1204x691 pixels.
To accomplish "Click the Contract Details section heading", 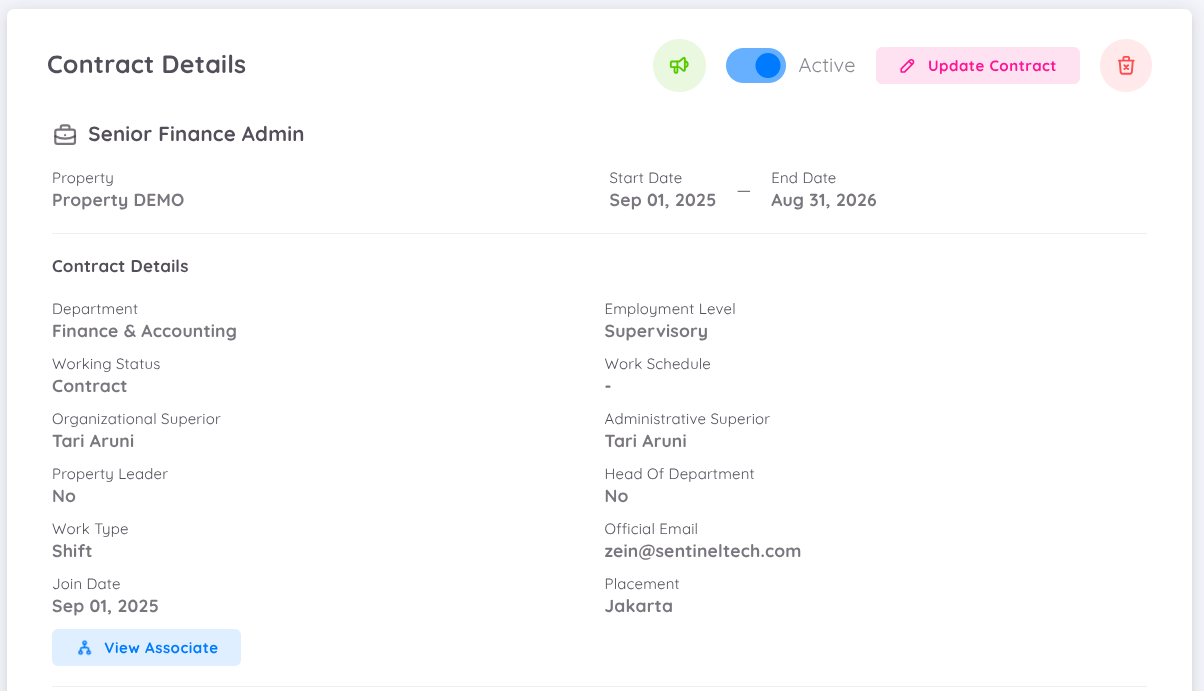I will [x=120, y=266].
